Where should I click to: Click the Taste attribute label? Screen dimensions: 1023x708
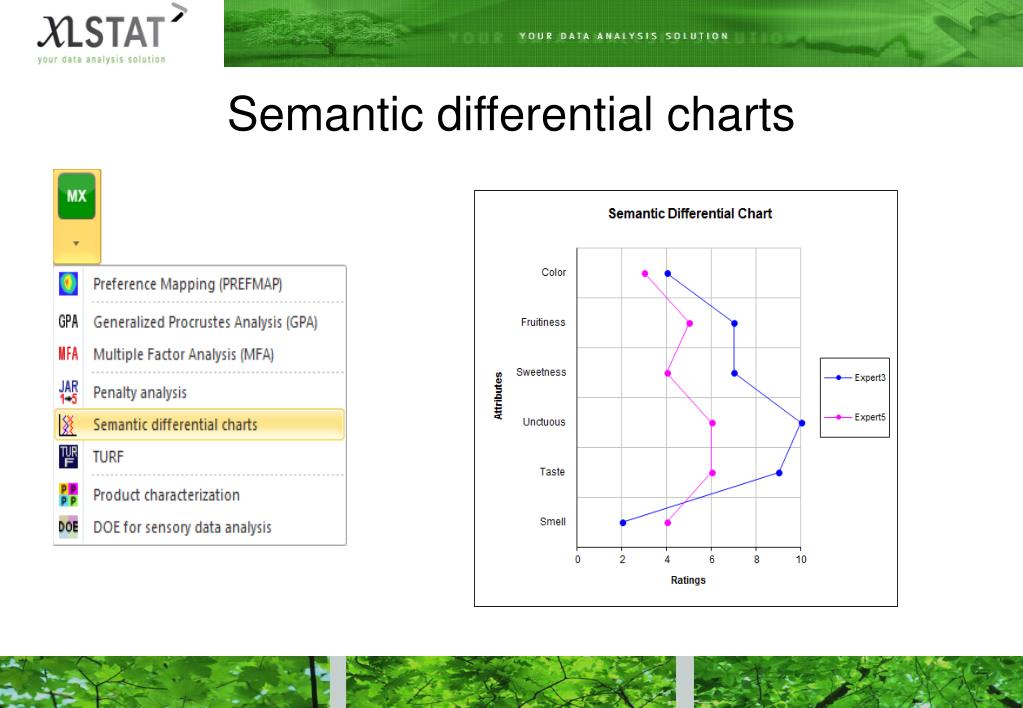click(552, 472)
